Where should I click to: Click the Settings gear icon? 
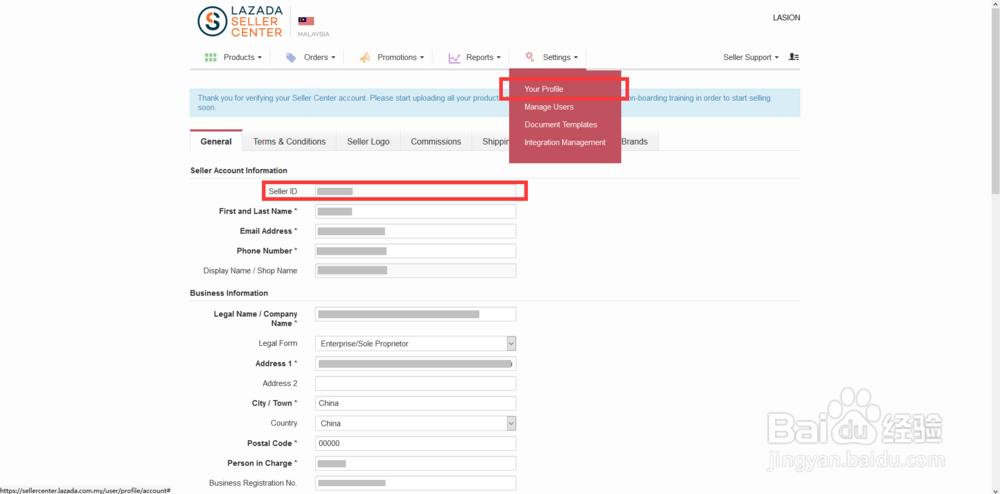point(529,57)
